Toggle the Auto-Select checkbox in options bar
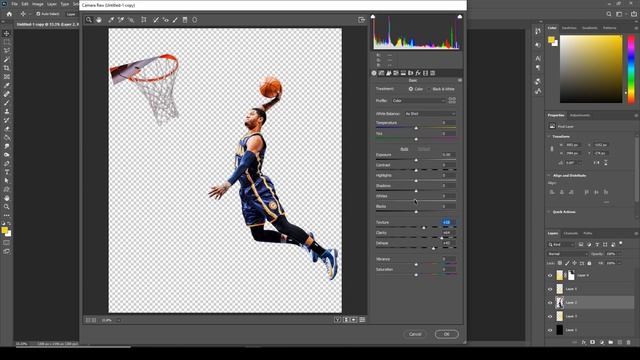 (38, 14)
